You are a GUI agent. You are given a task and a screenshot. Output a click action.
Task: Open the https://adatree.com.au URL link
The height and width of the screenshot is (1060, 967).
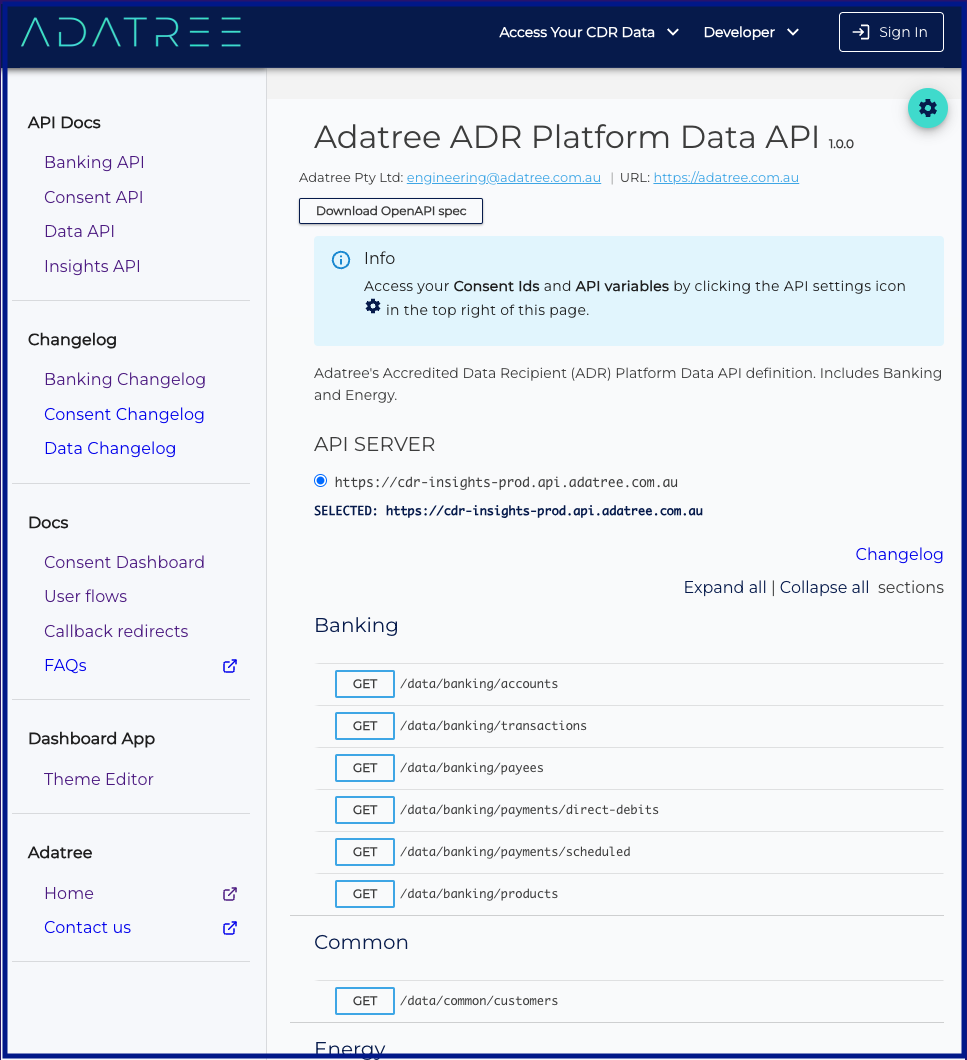click(x=726, y=177)
